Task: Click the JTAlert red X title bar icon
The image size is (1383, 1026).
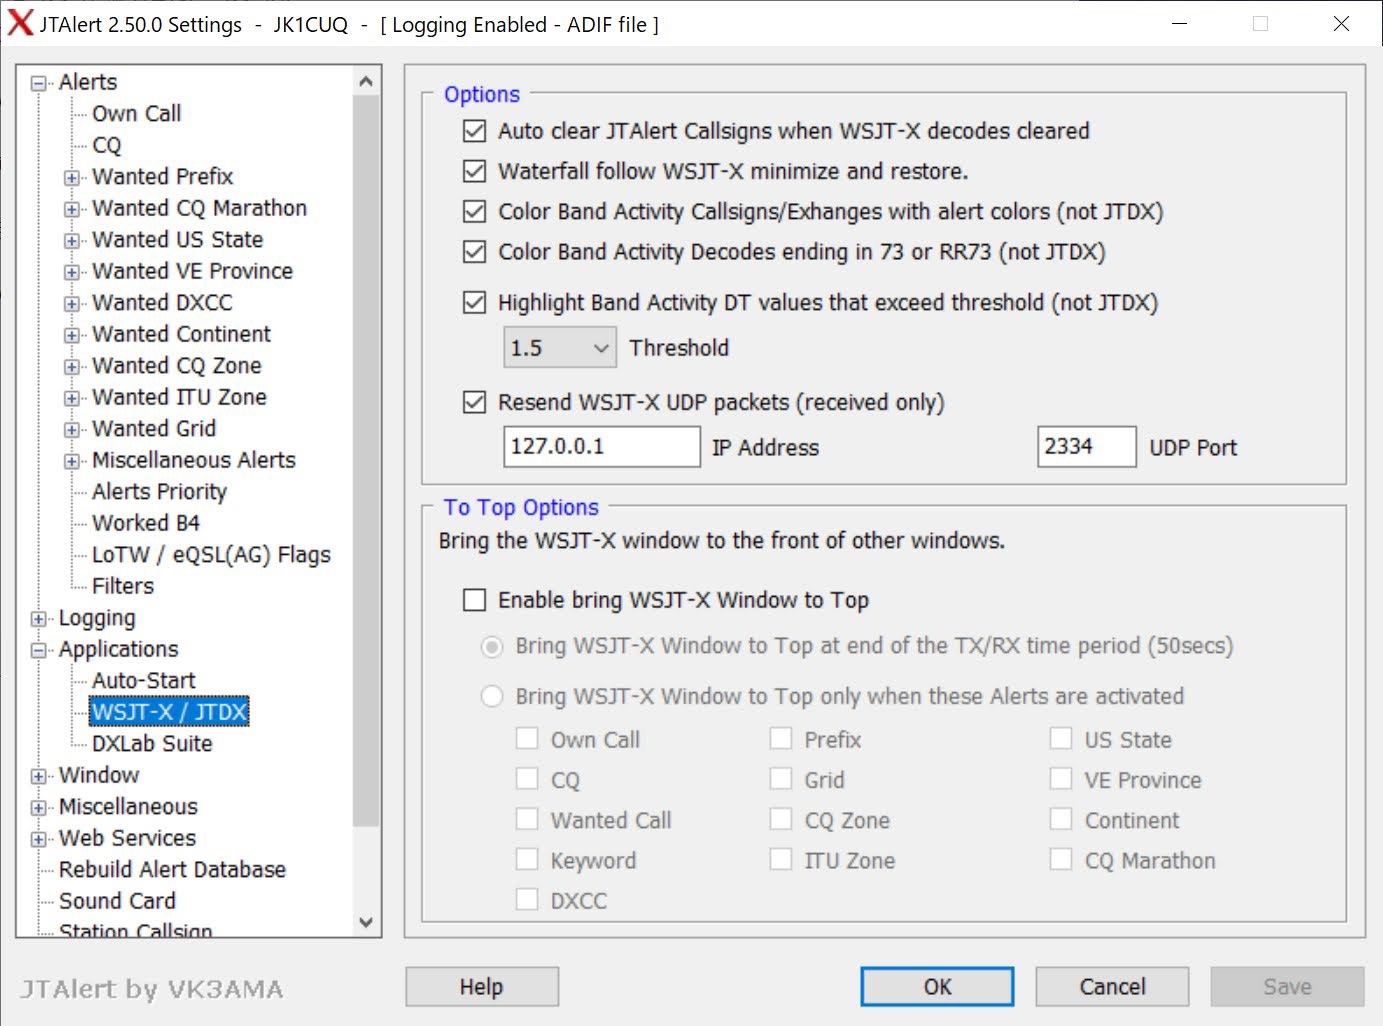Action: point(20,24)
